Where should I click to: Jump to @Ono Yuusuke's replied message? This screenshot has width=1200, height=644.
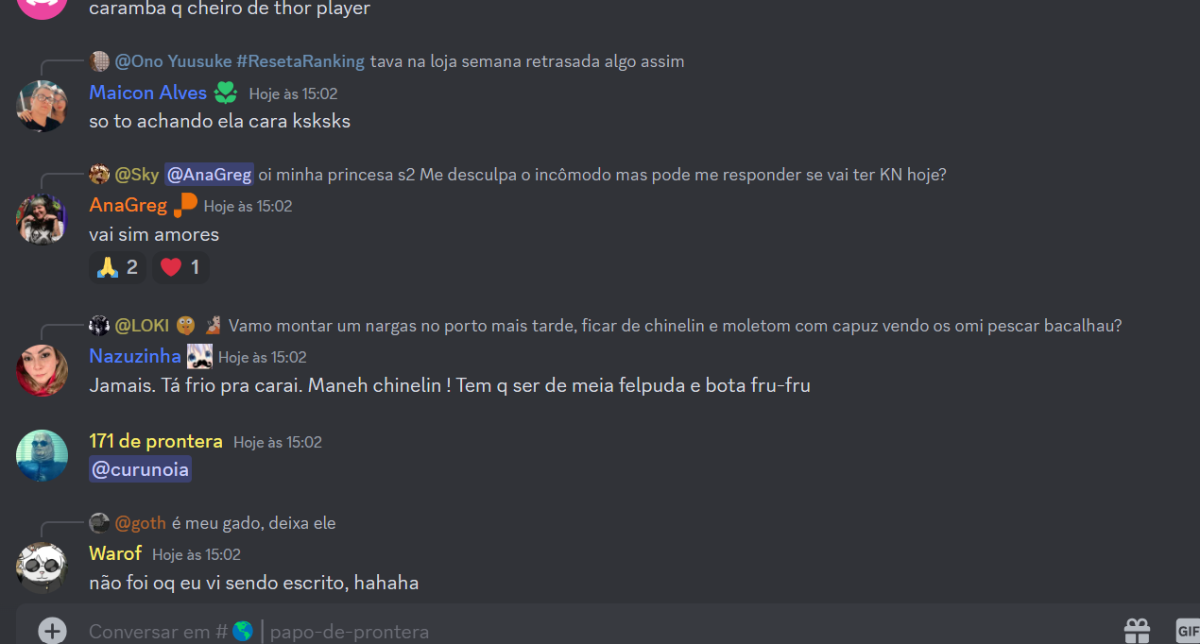coord(529,61)
